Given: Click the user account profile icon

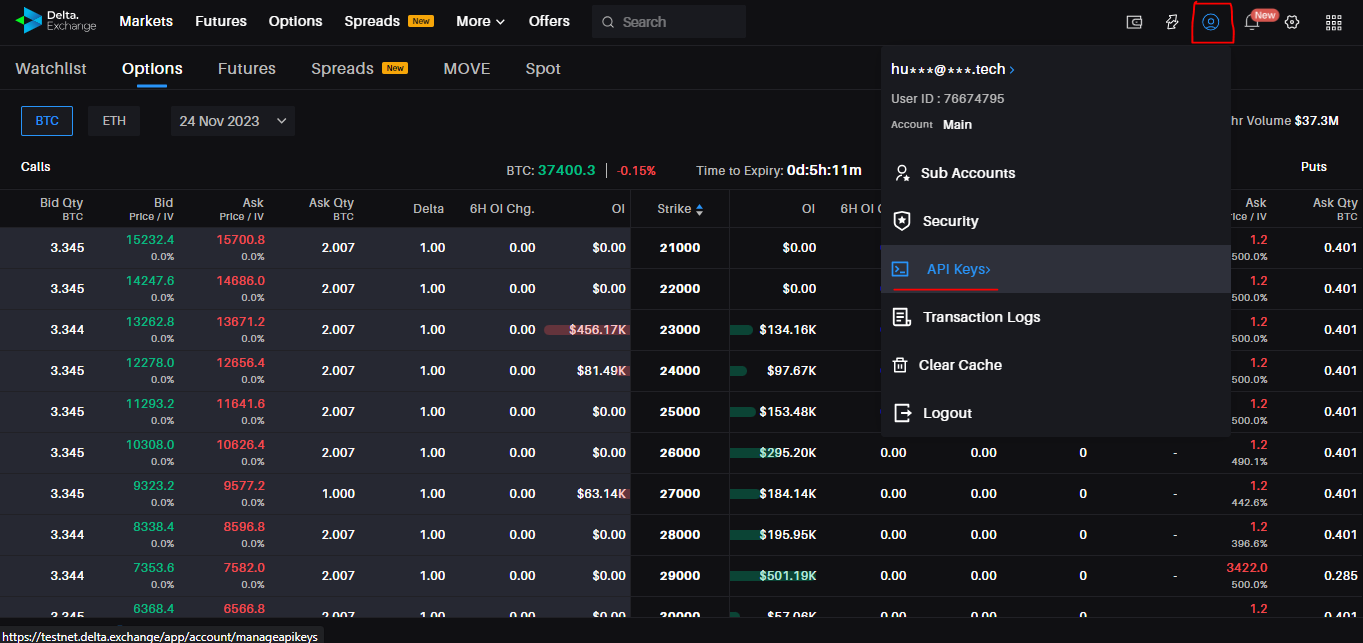Looking at the screenshot, I should coord(1211,22).
